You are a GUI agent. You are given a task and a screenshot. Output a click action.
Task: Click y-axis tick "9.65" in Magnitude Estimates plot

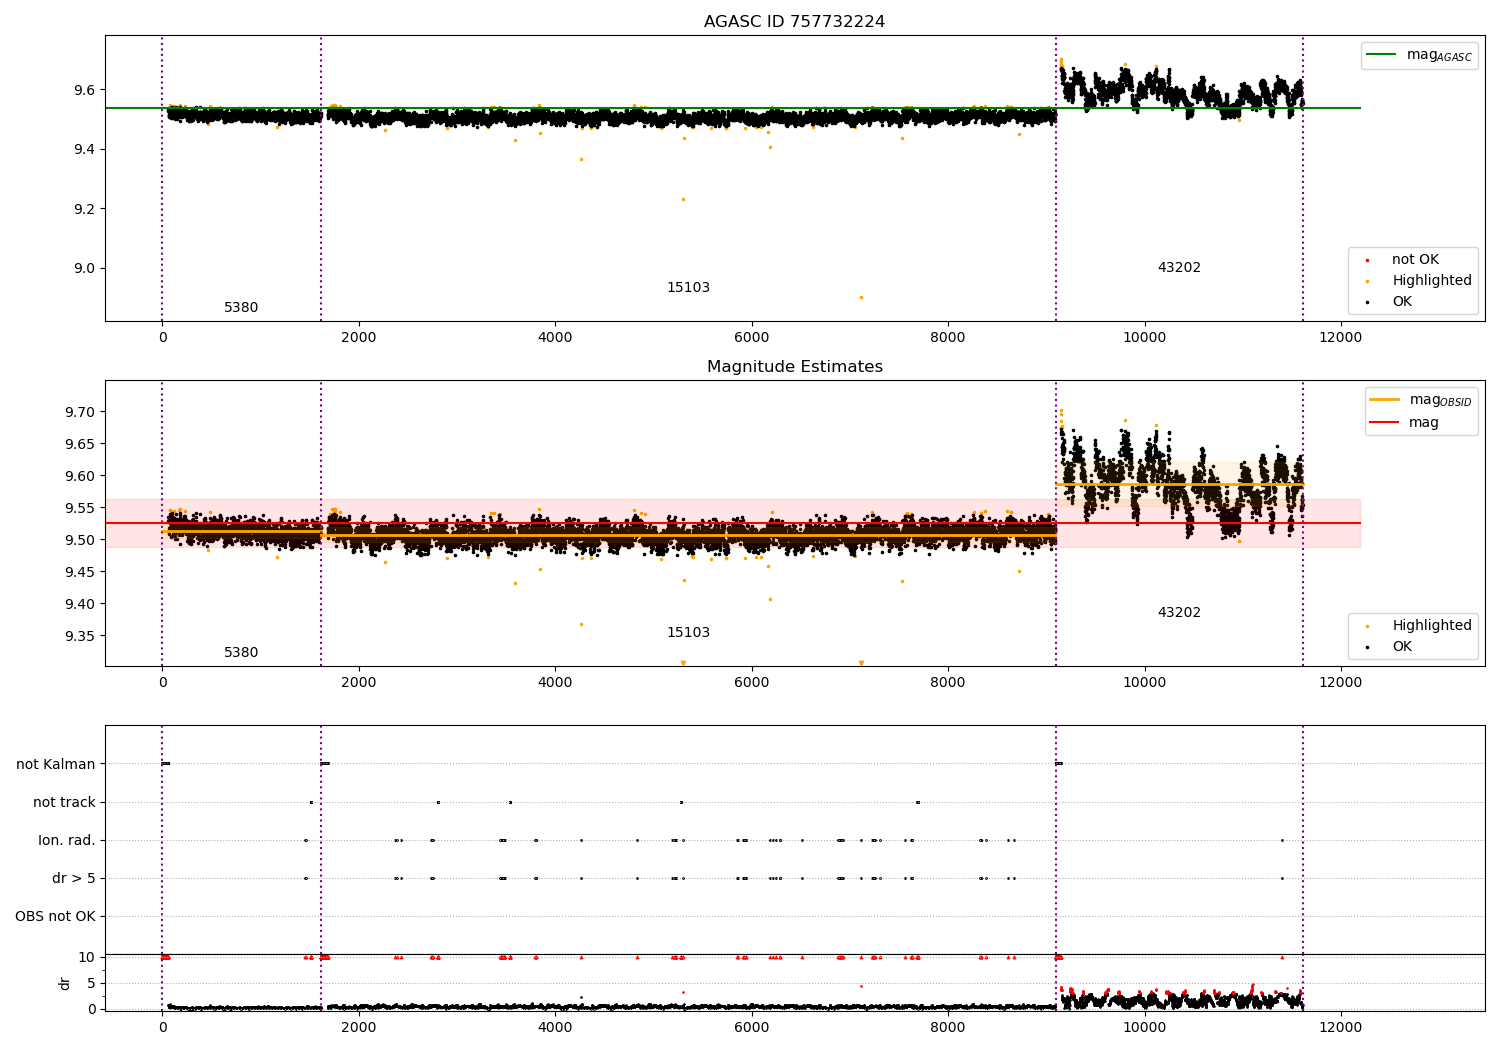81,444
